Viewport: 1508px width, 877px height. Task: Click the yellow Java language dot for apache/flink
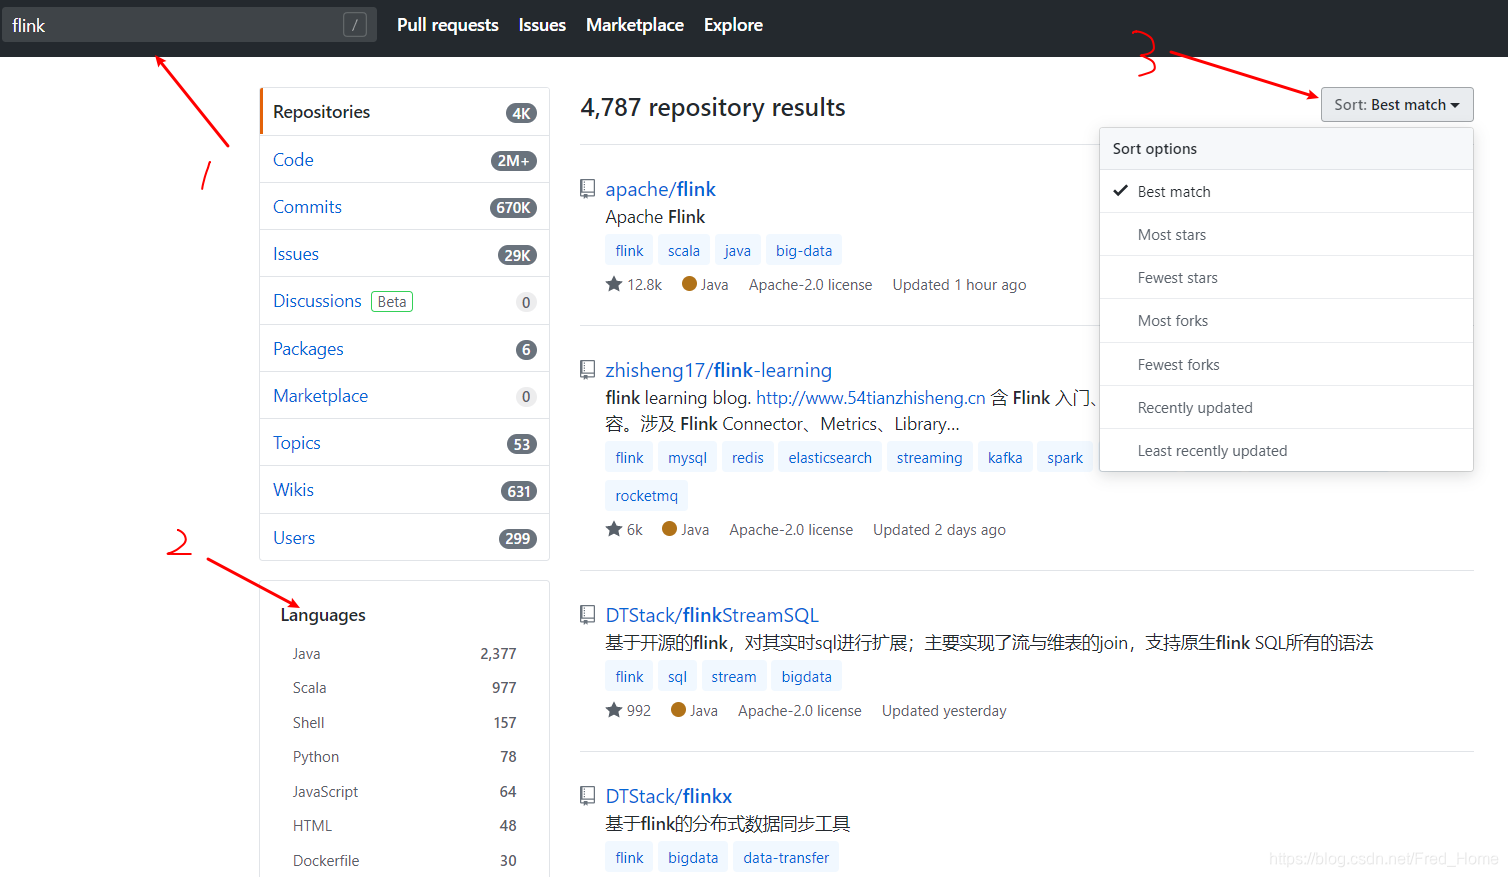click(688, 284)
